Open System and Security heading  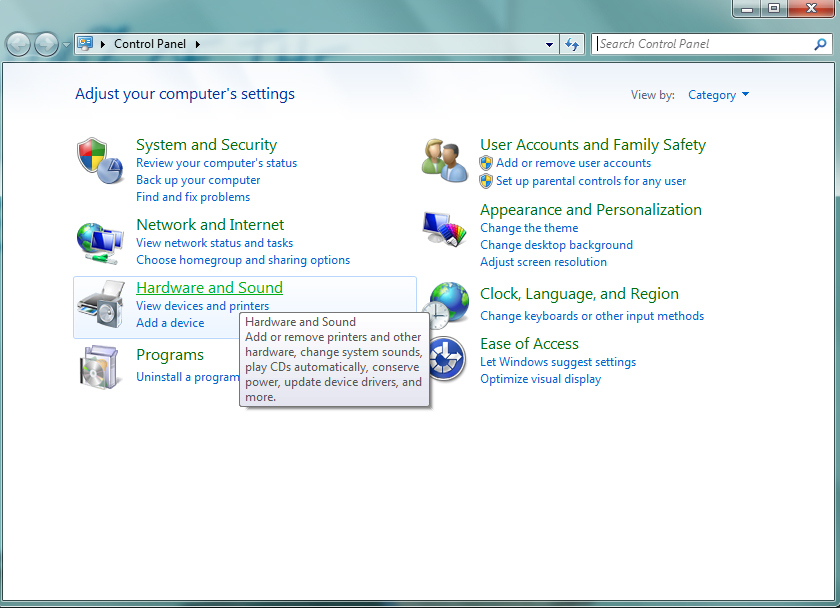(206, 145)
